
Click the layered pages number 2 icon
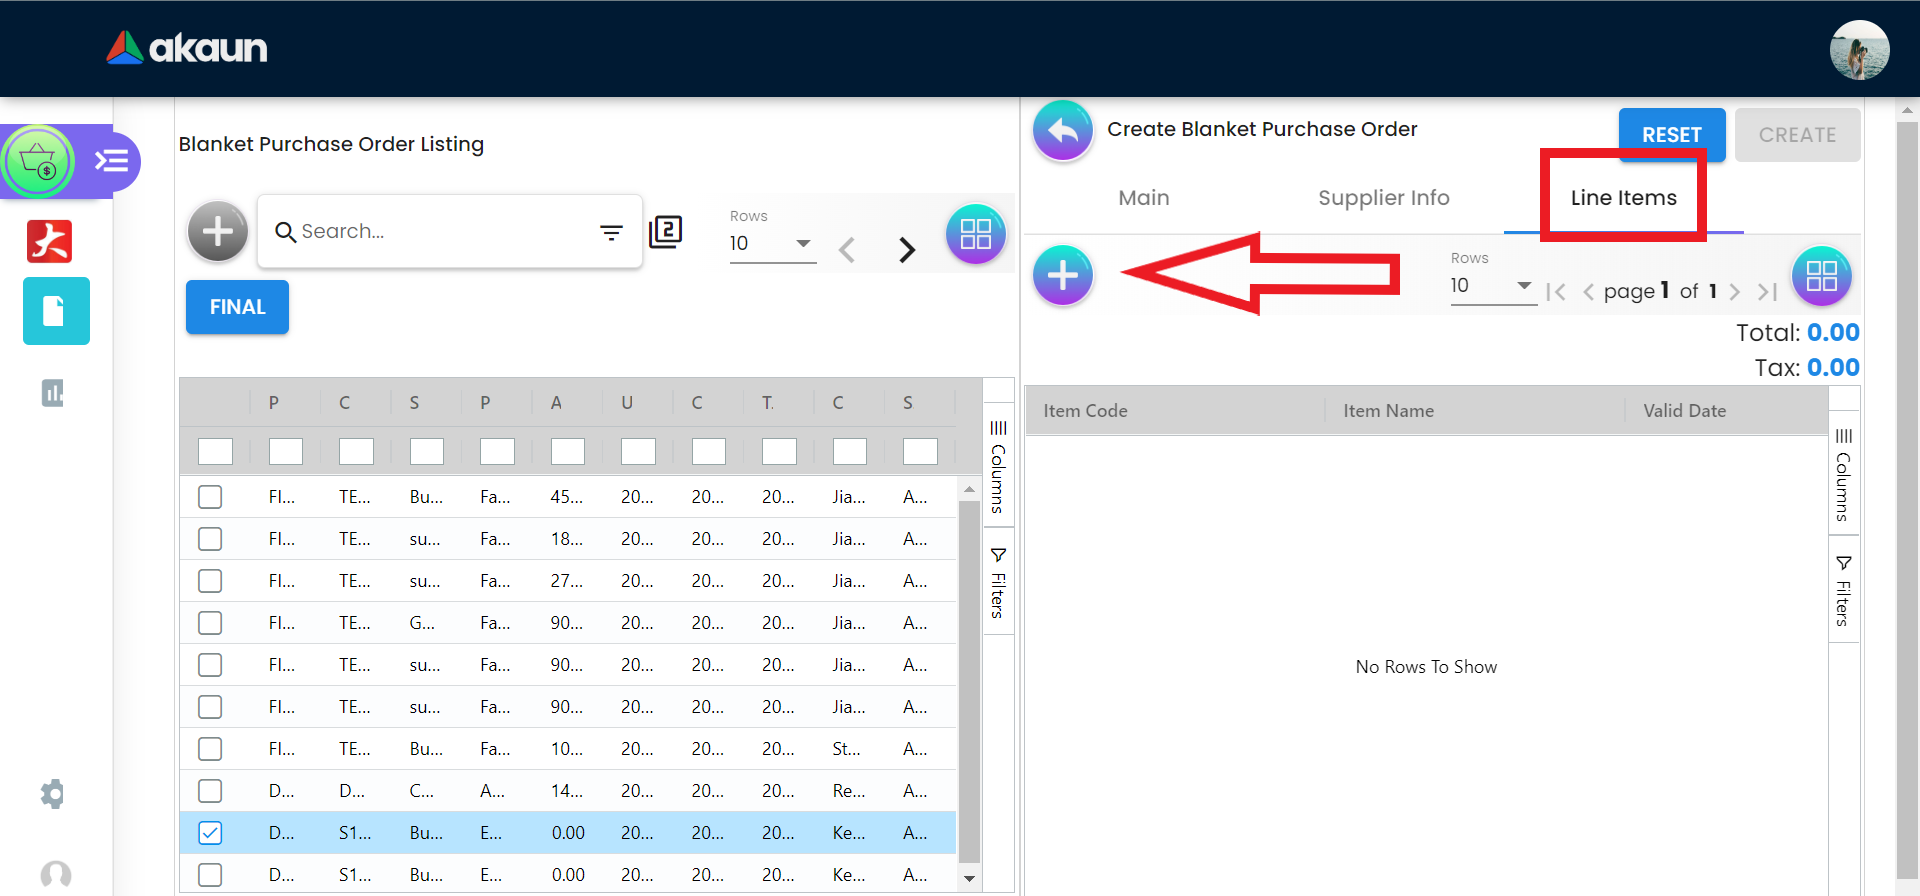point(666,232)
